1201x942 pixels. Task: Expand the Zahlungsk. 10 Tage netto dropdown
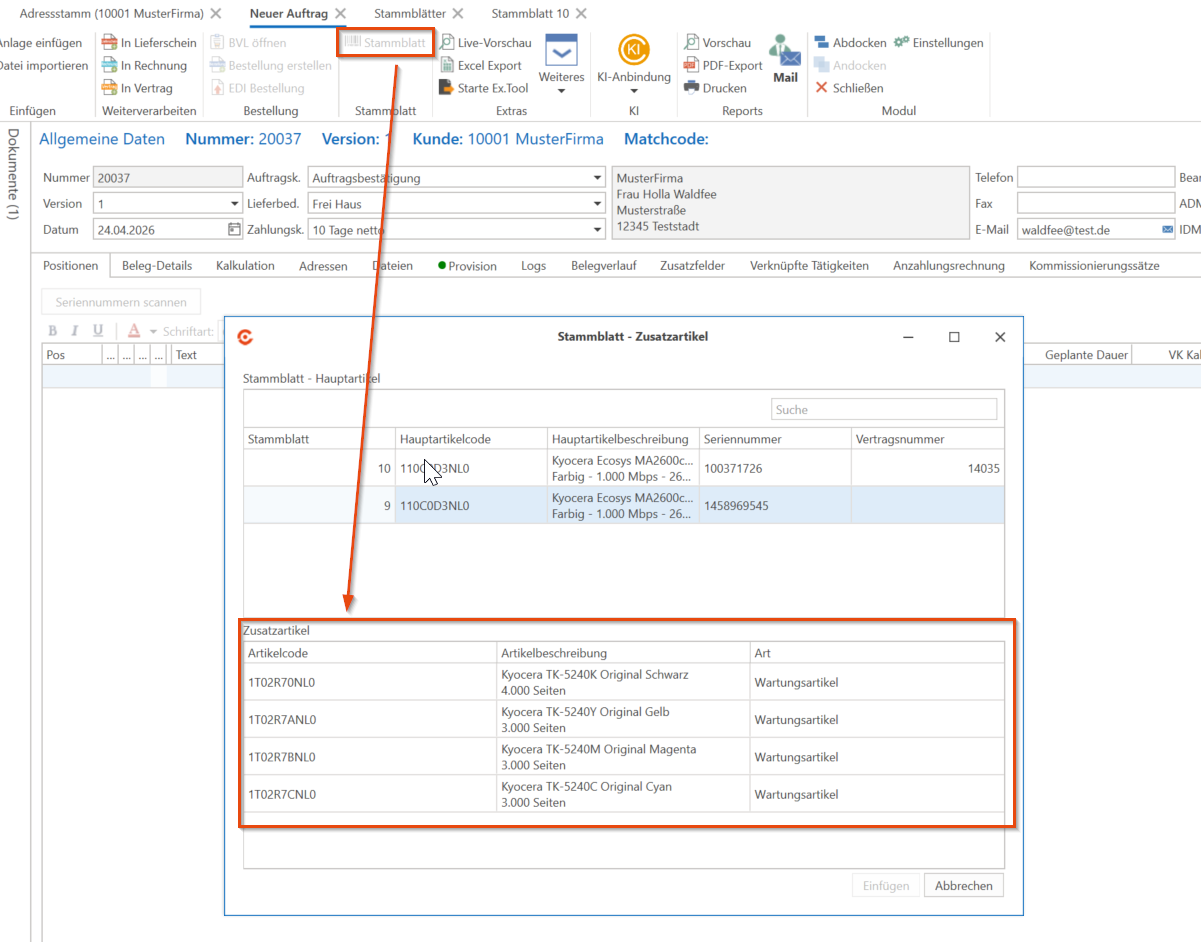pos(598,230)
